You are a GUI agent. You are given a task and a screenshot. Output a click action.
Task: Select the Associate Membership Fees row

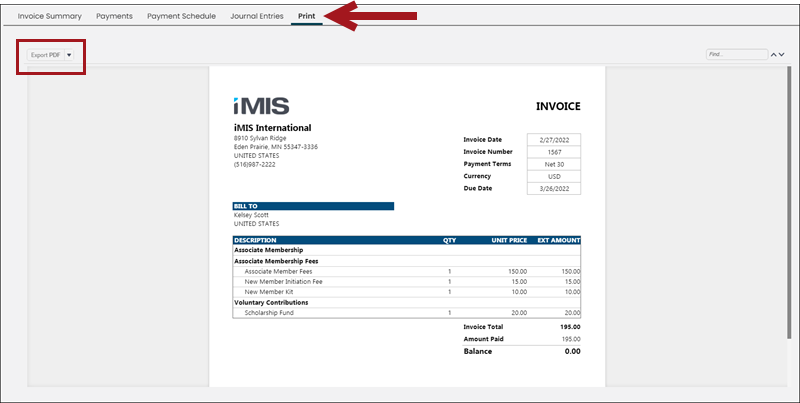tap(407, 261)
